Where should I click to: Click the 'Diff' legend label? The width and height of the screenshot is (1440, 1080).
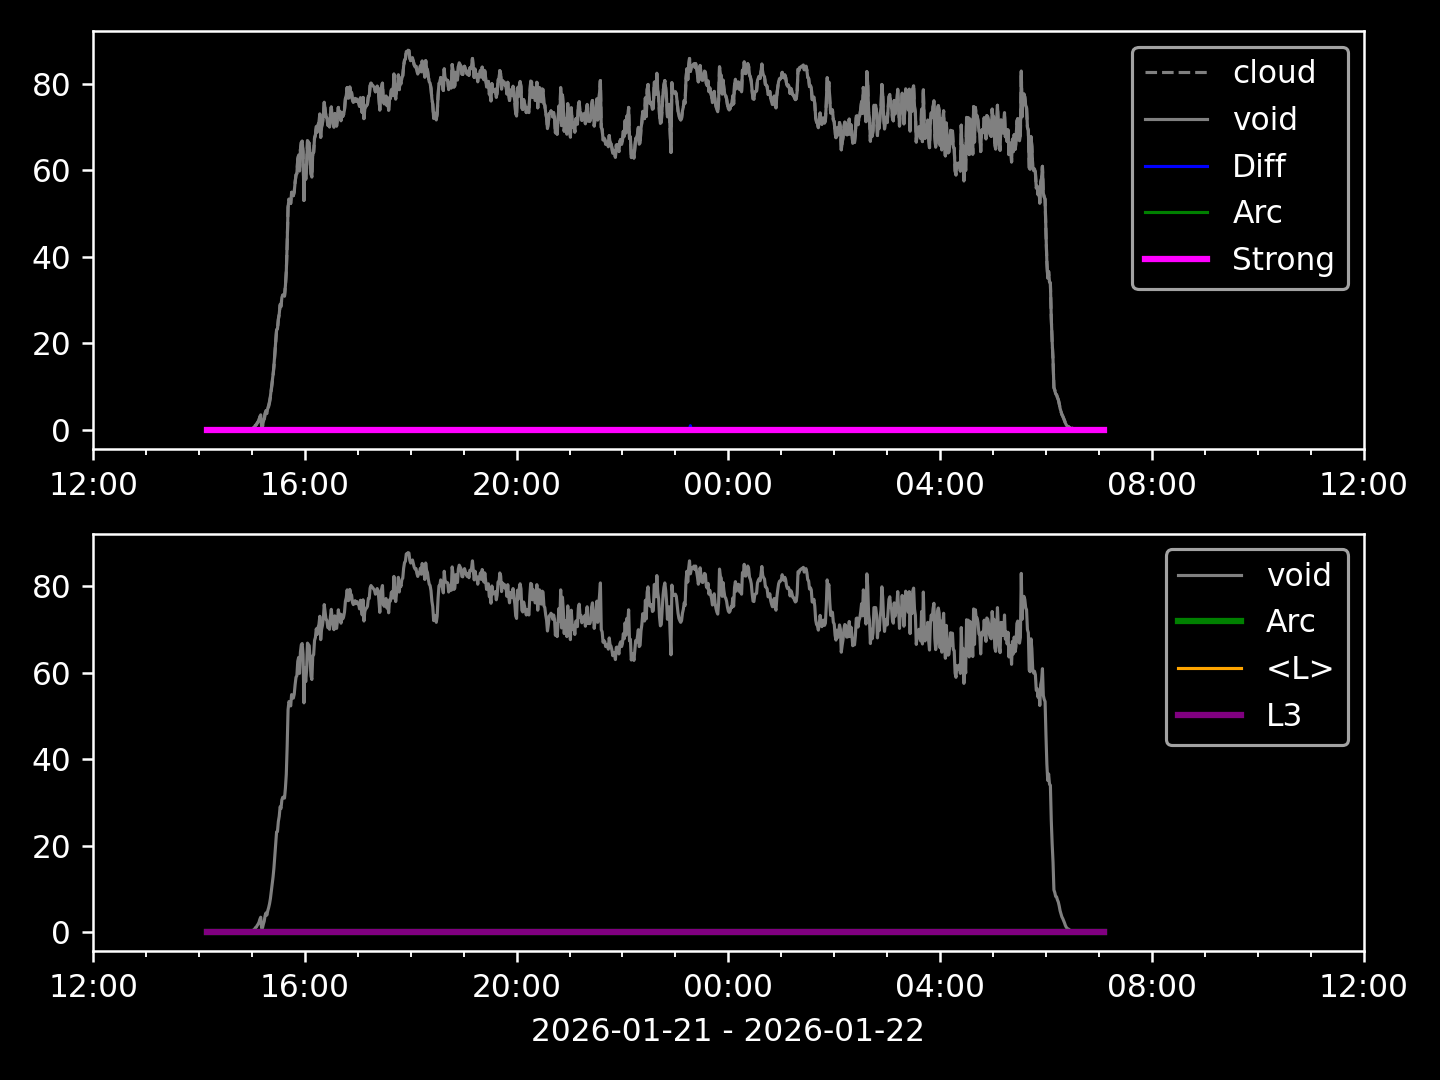(x=1258, y=166)
